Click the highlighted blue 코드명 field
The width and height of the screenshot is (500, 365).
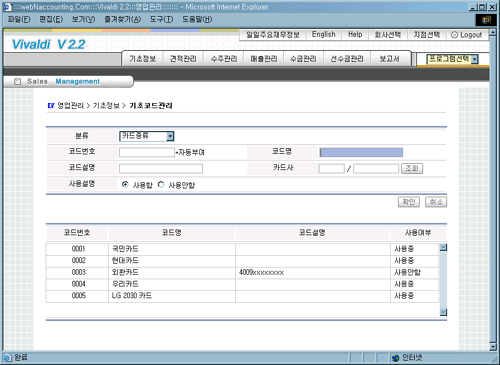click(361, 152)
